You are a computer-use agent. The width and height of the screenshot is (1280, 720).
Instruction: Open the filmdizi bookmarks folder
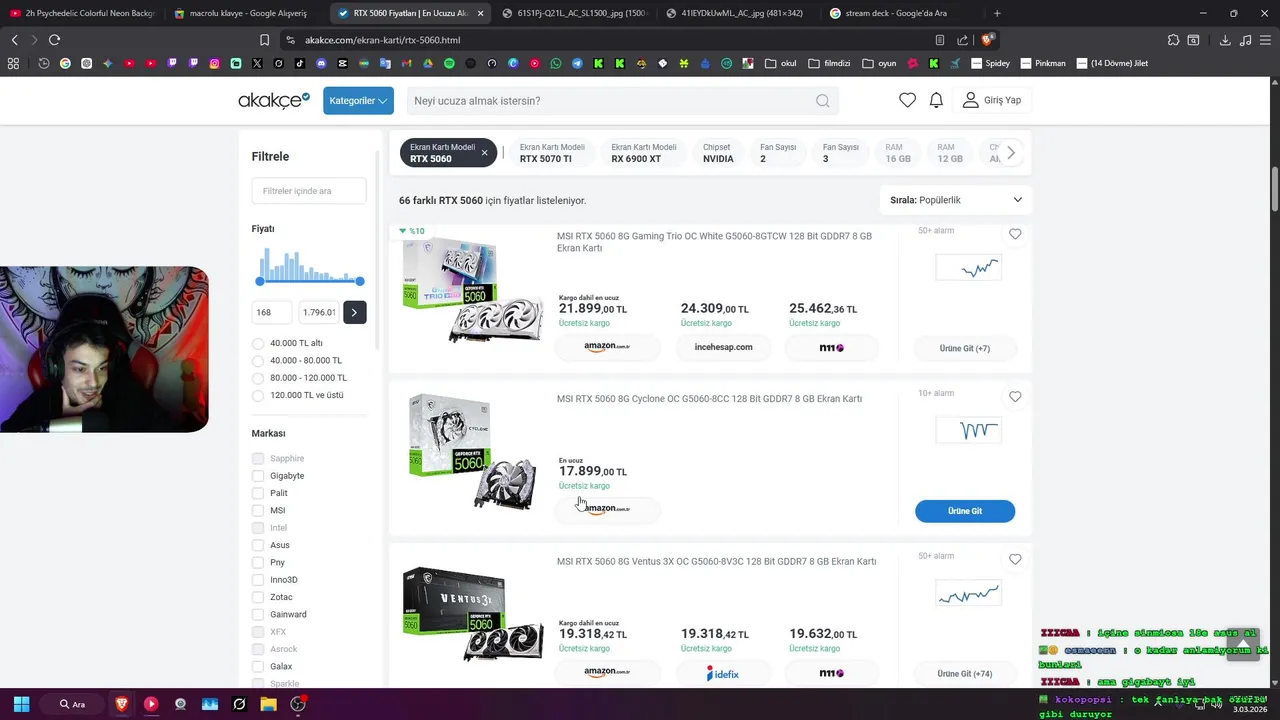(x=829, y=63)
